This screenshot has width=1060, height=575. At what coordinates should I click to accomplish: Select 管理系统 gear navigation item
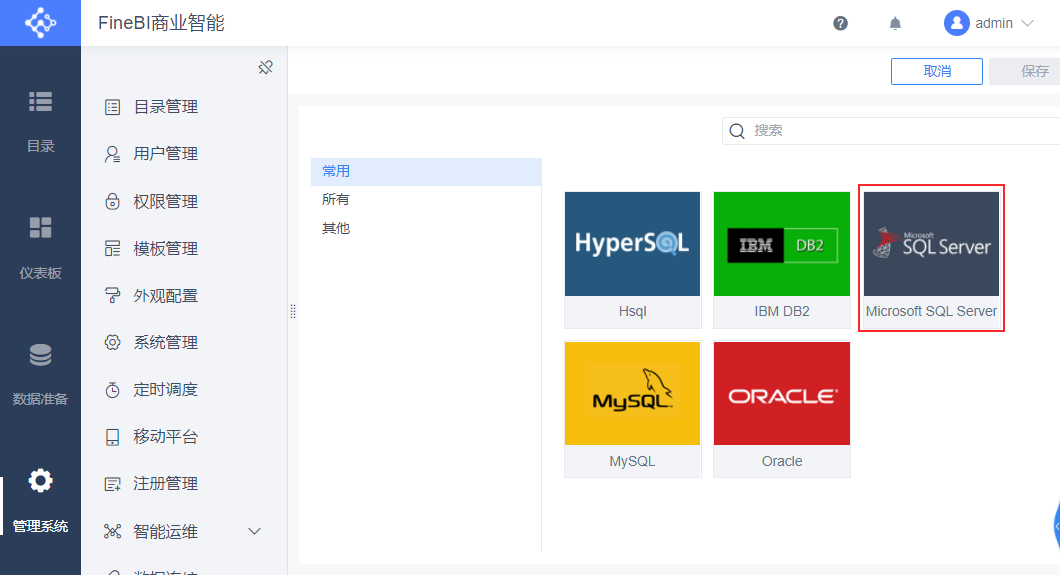pyautogui.click(x=40, y=501)
